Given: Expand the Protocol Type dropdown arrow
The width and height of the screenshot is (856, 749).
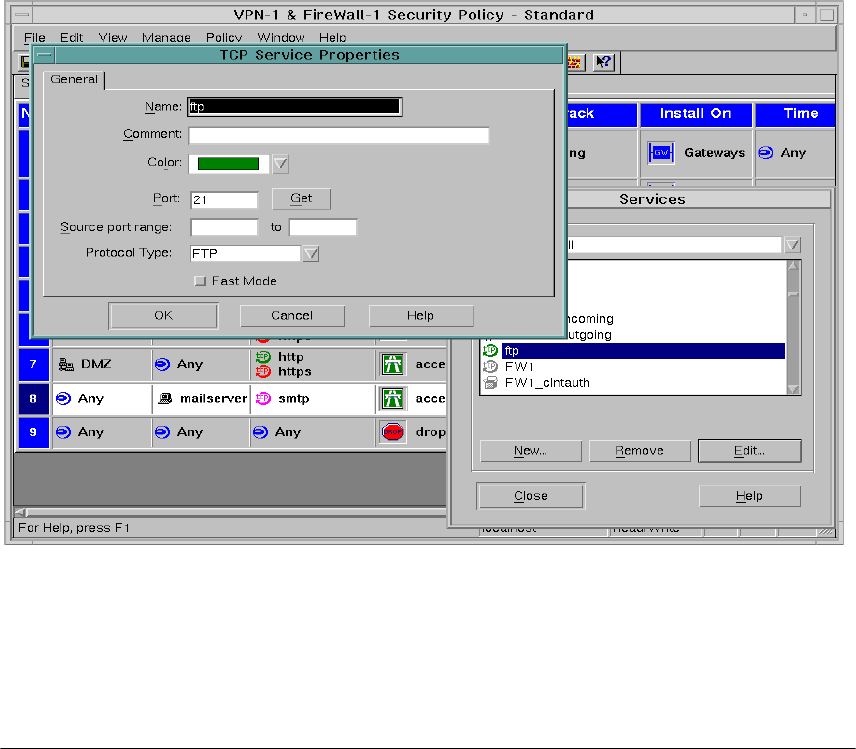Looking at the screenshot, I should (x=311, y=254).
